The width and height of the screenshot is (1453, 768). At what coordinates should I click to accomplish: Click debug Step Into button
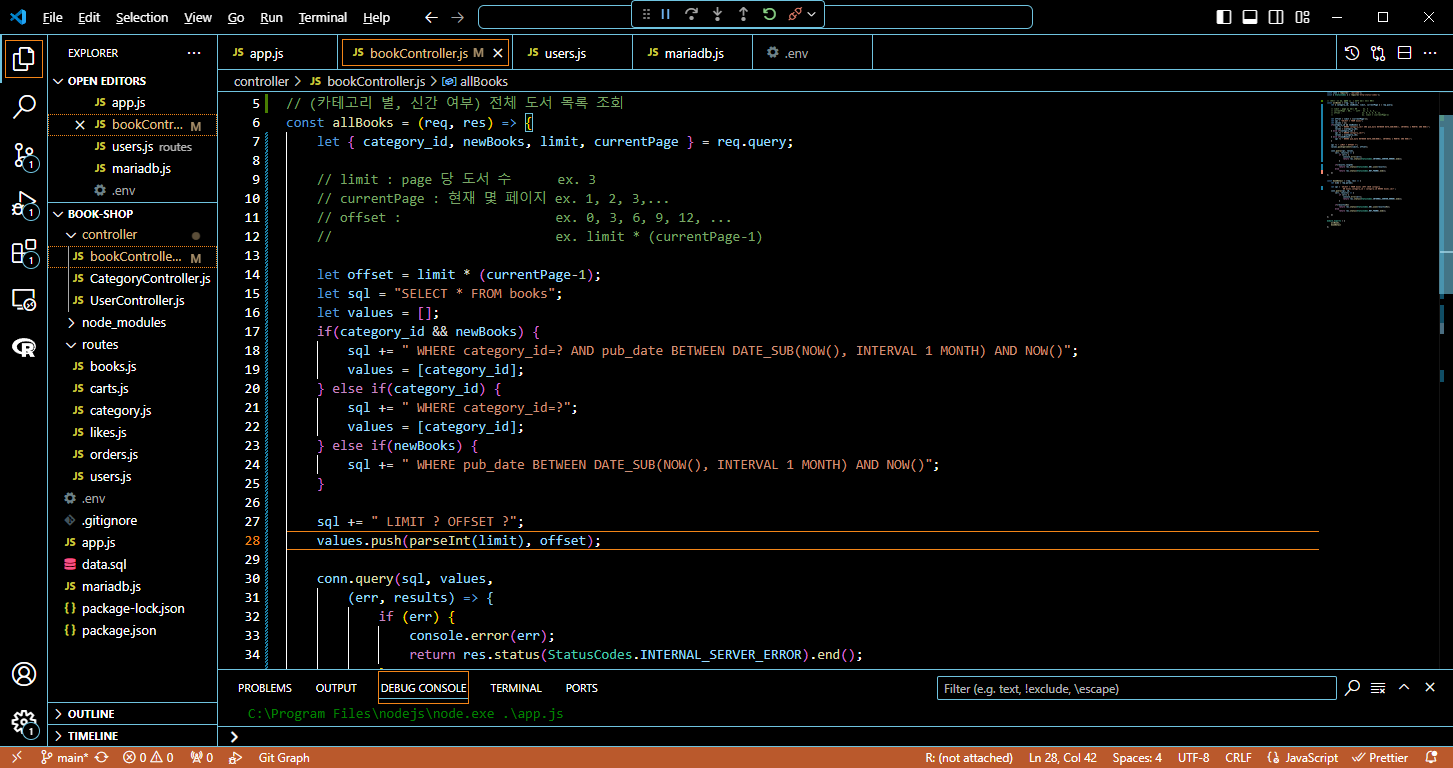click(717, 14)
